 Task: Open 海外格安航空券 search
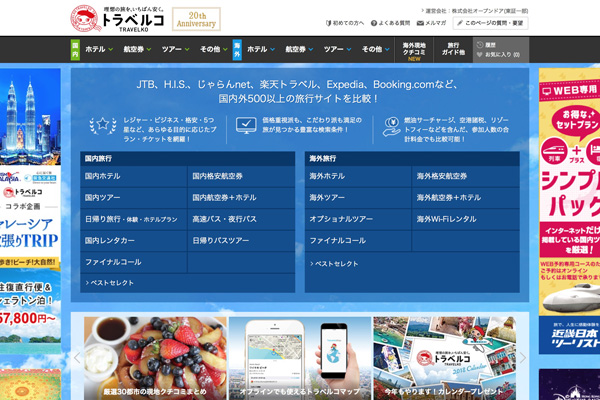tap(466, 176)
